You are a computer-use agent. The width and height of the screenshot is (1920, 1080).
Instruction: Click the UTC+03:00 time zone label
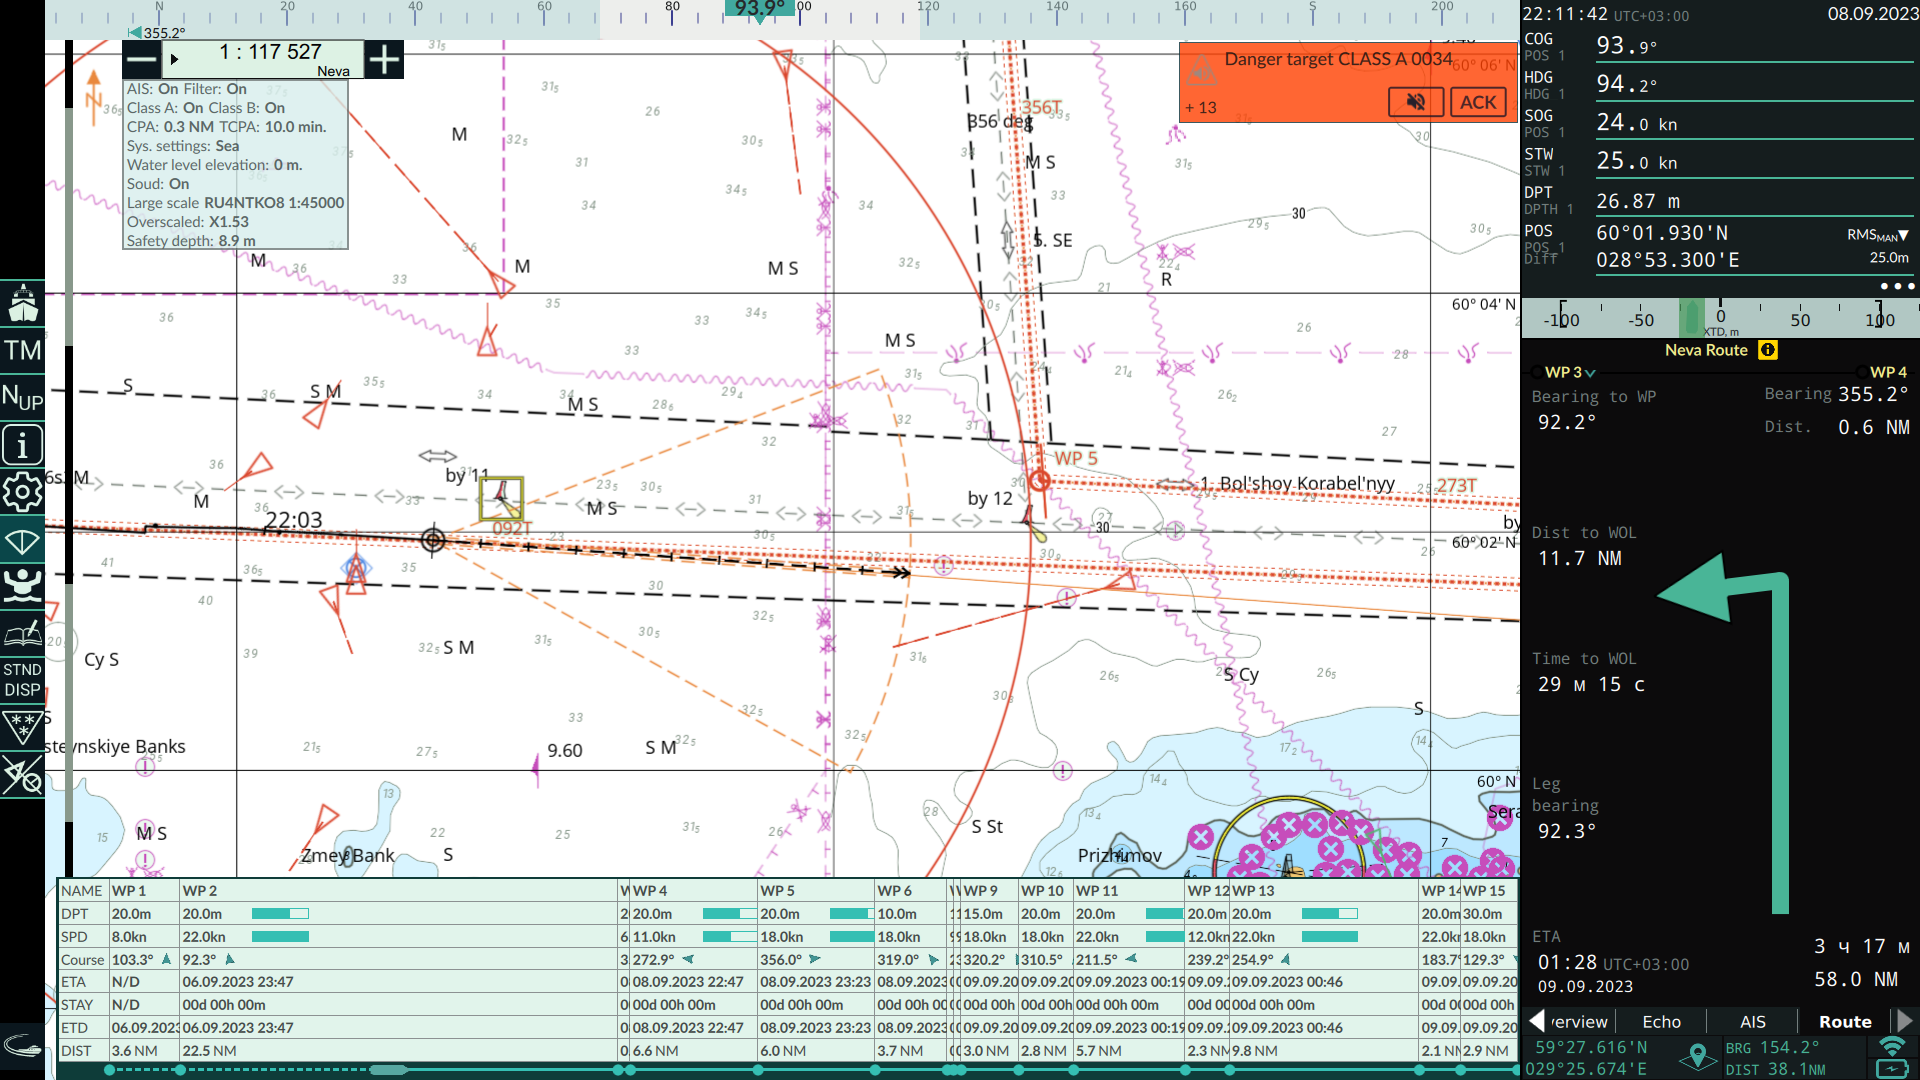coord(1651,16)
